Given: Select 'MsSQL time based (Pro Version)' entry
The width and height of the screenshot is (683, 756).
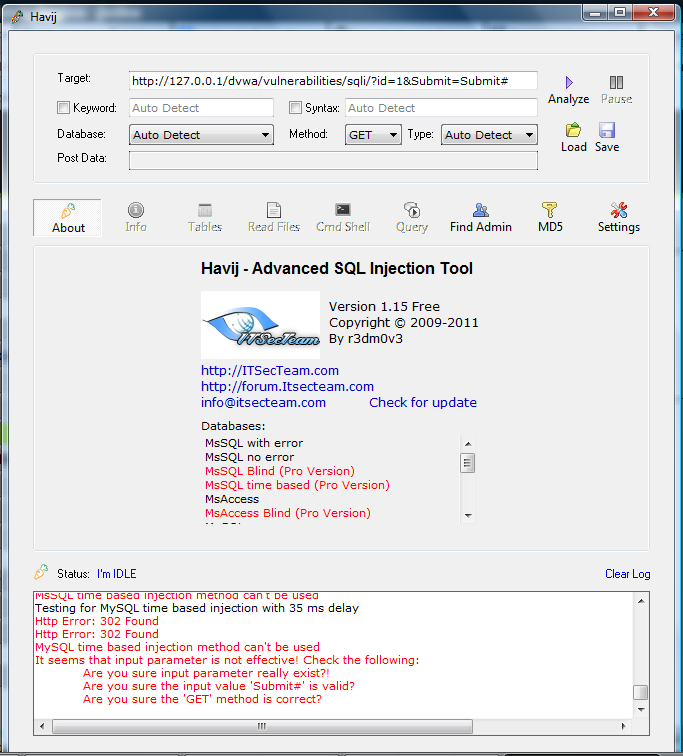Looking at the screenshot, I should click(297, 485).
